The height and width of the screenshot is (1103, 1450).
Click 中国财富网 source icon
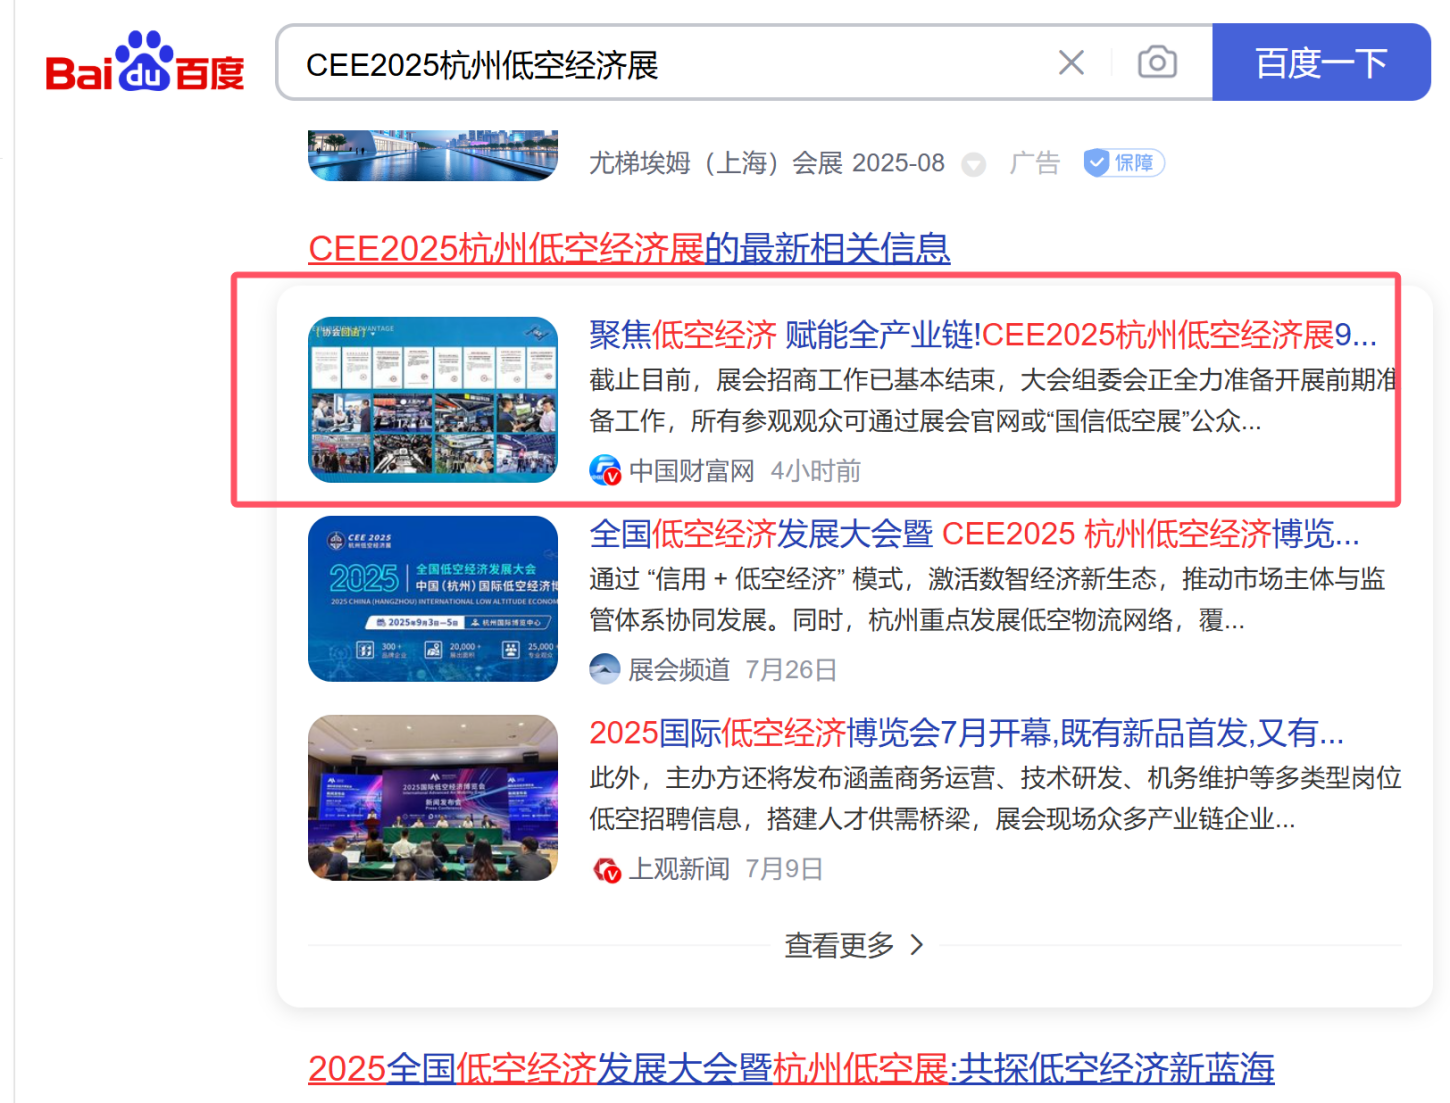(x=605, y=470)
